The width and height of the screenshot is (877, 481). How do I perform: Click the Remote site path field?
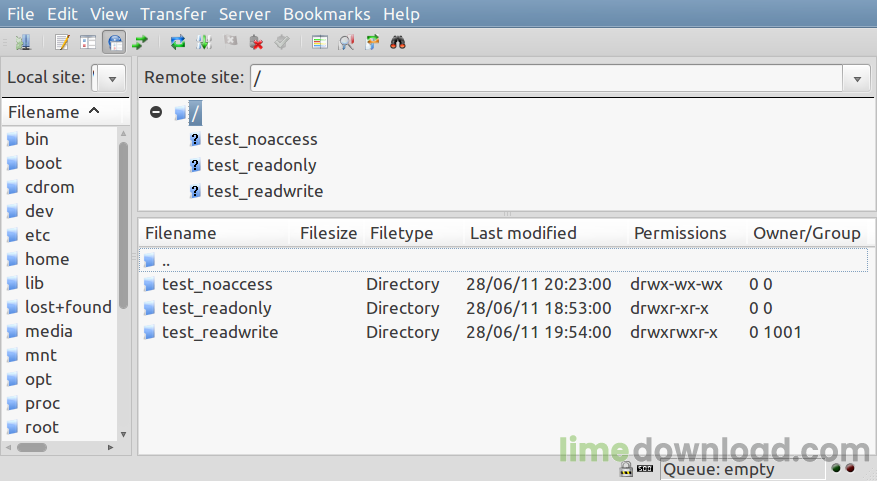click(546, 78)
